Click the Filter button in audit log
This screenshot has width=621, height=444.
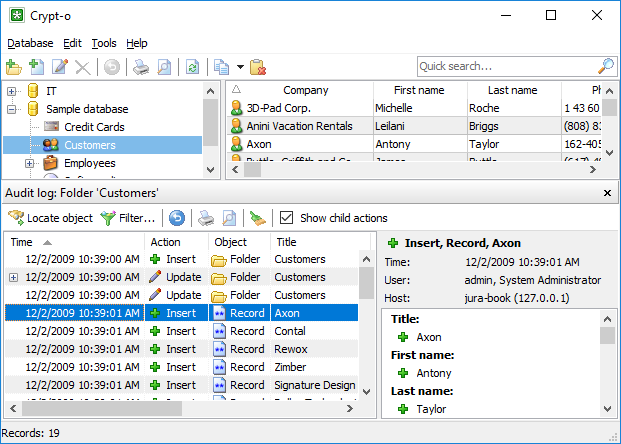point(128,217)
